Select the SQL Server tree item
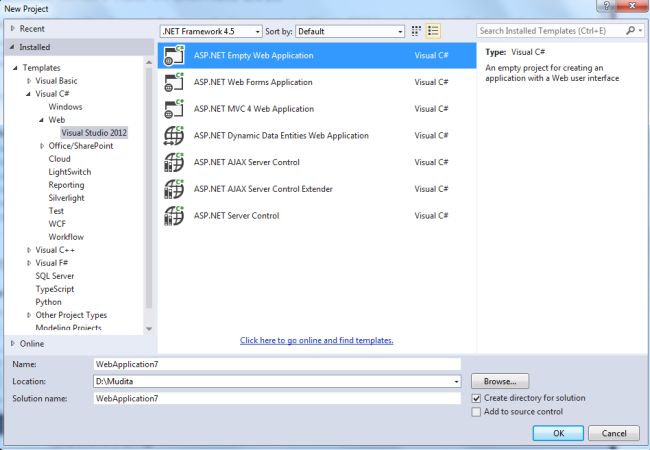 (55, 276)
